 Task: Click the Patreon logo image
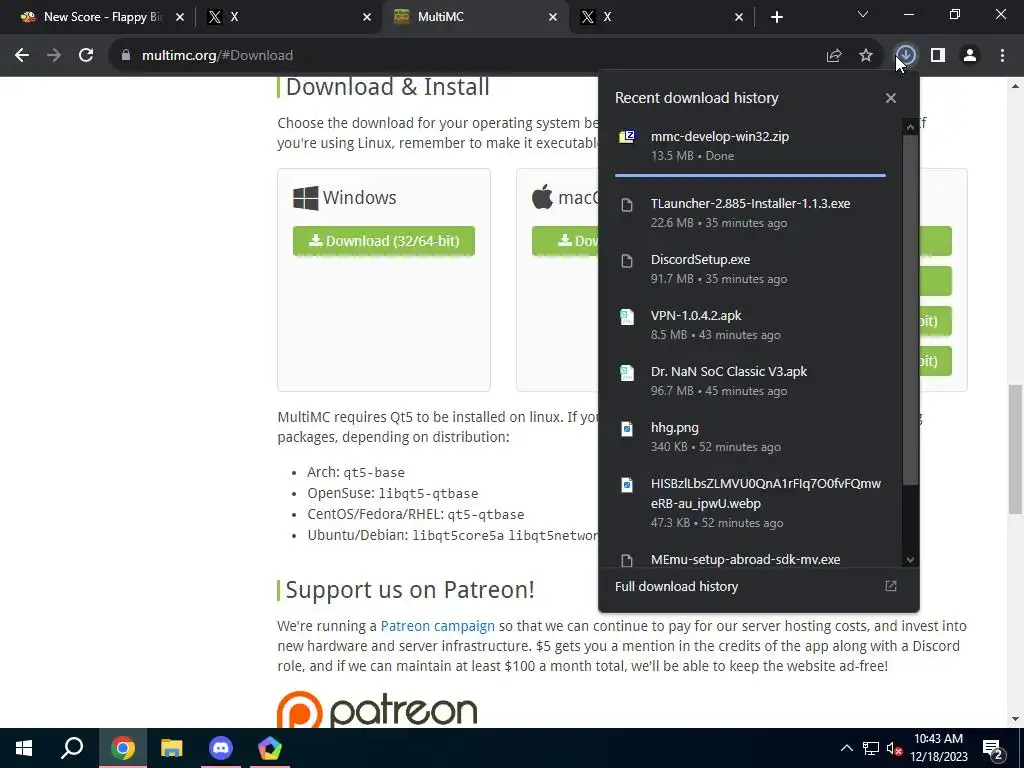(x=377, y=710)
